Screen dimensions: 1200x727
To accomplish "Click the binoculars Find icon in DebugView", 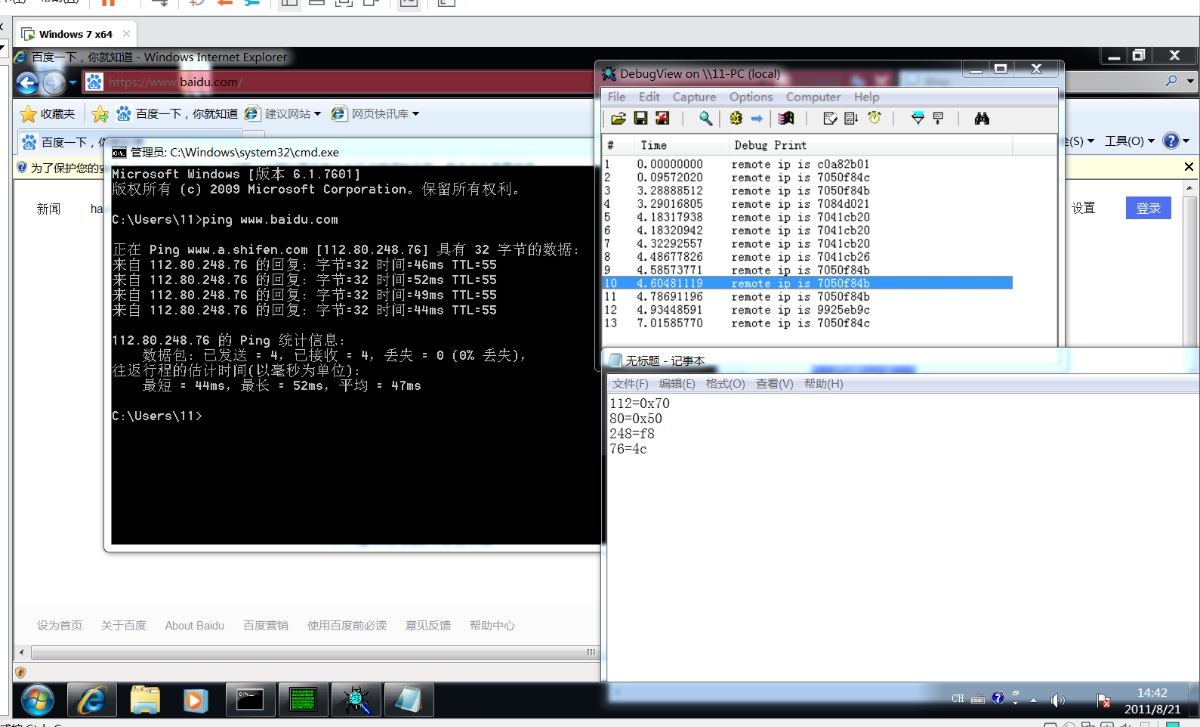I will pos(982,119).
